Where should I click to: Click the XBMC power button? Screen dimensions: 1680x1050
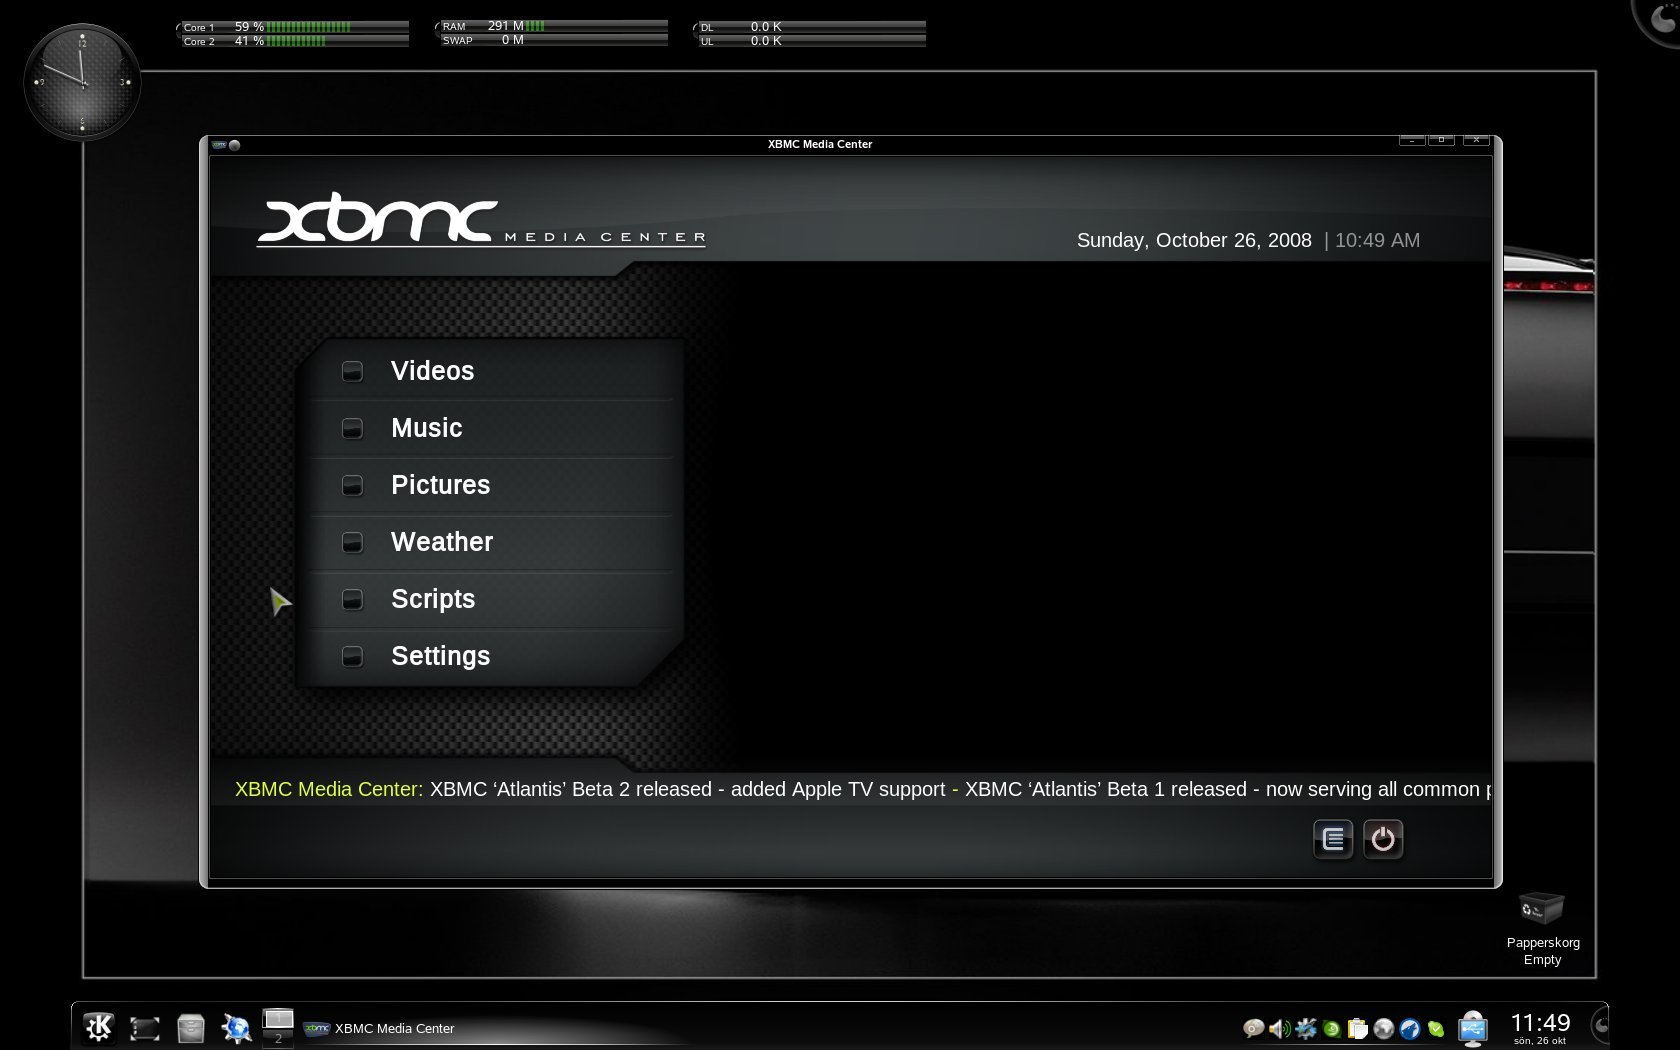[x=1383, y=839]
